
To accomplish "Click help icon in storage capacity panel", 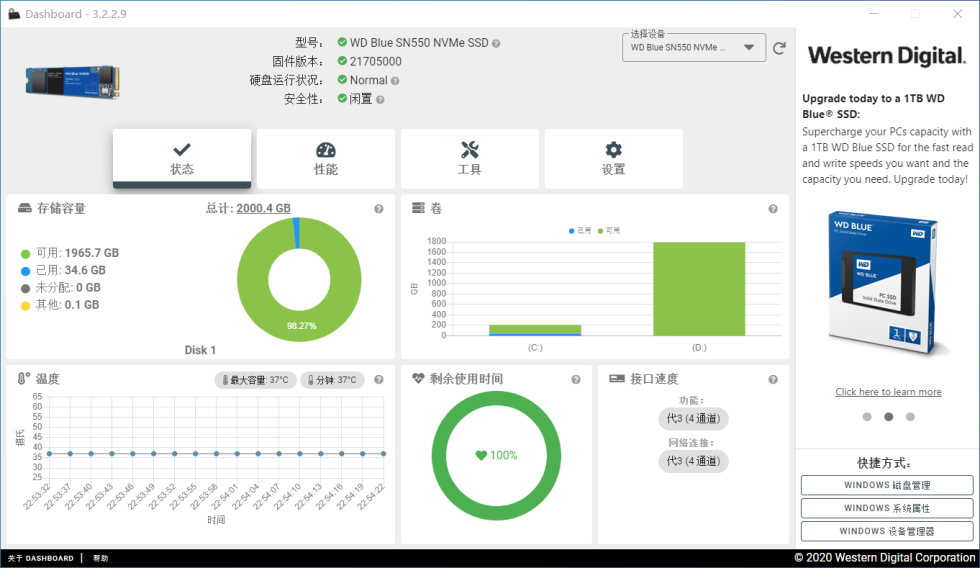I will pos(379,209).
